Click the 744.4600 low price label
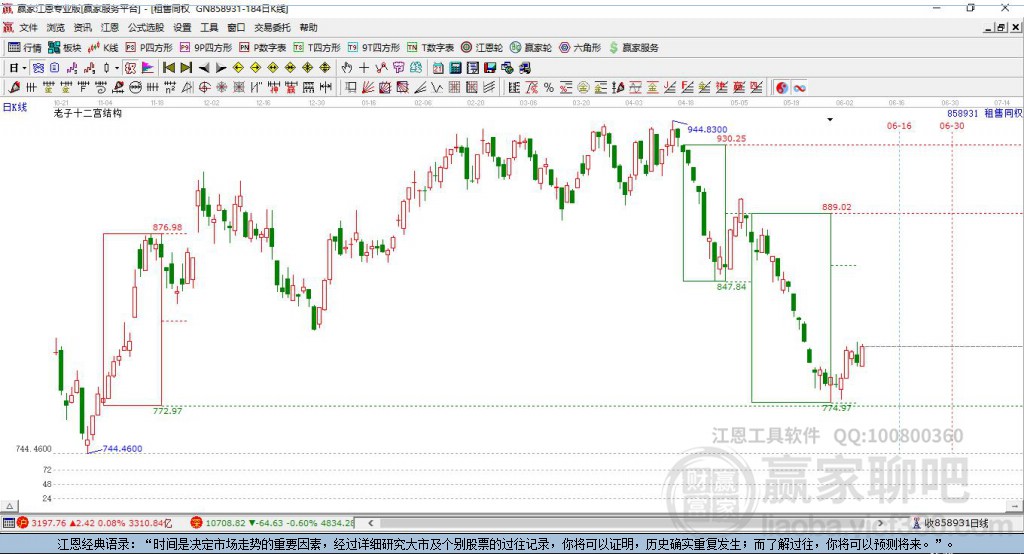The width and height of the screenshot is (1024, 554). click(122, 449)
